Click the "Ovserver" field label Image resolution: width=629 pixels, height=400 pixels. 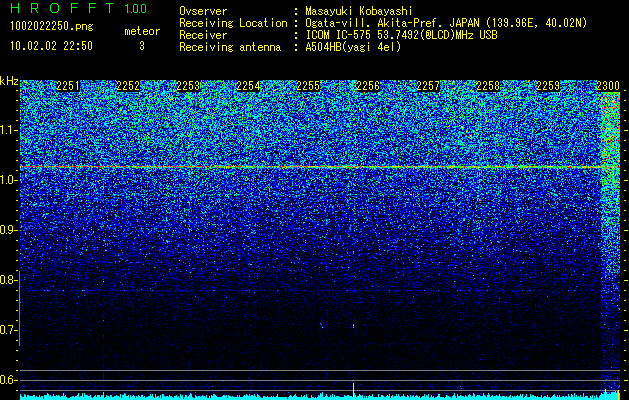point(203,11)
